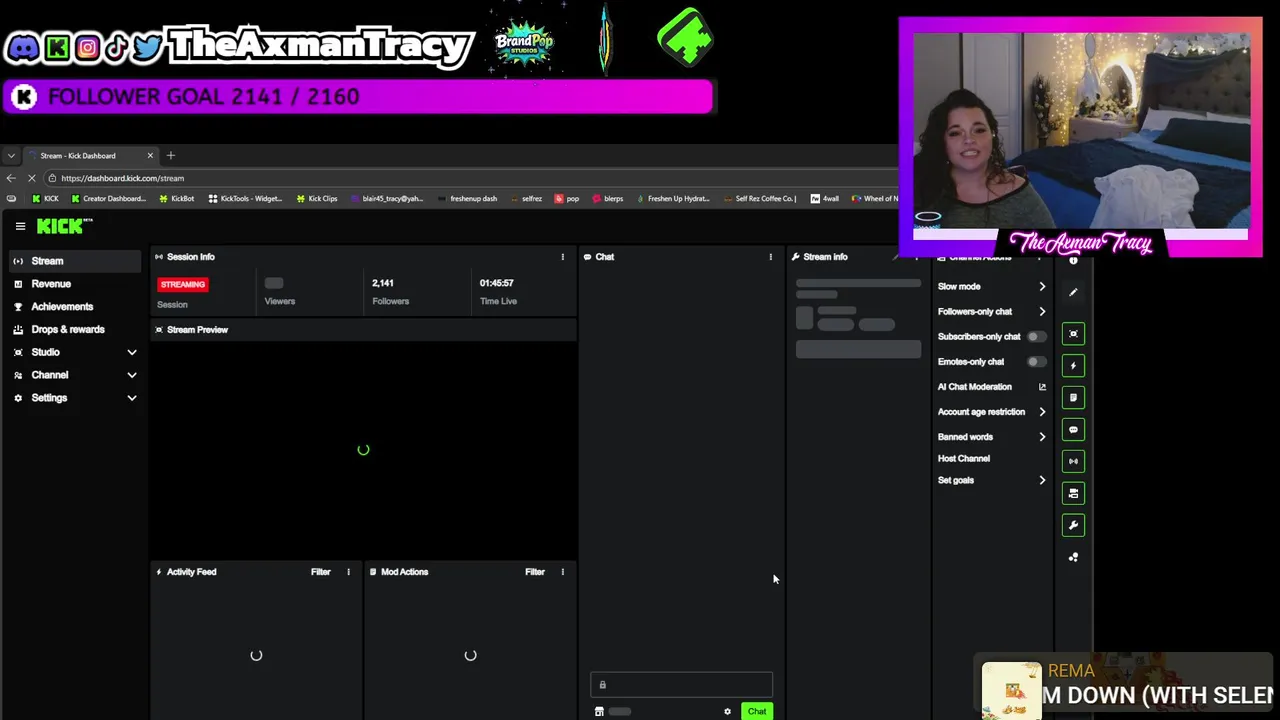Click the Kick logo
This screenshot has width=1280, height=720.
65,227
